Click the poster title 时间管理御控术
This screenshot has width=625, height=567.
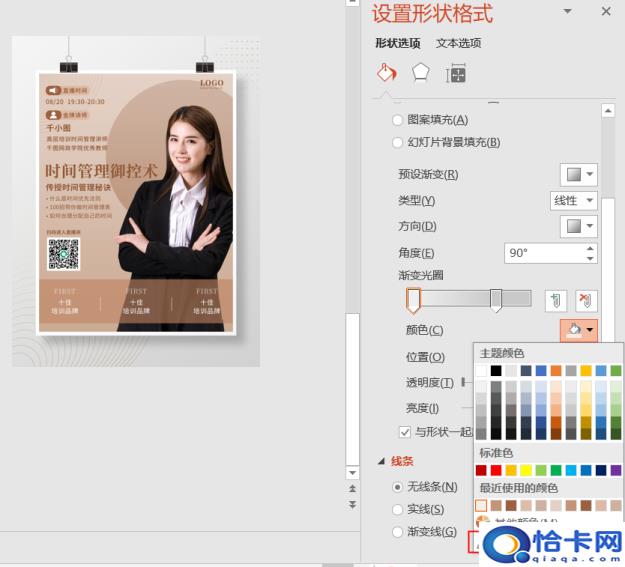[x=101, y=171]
